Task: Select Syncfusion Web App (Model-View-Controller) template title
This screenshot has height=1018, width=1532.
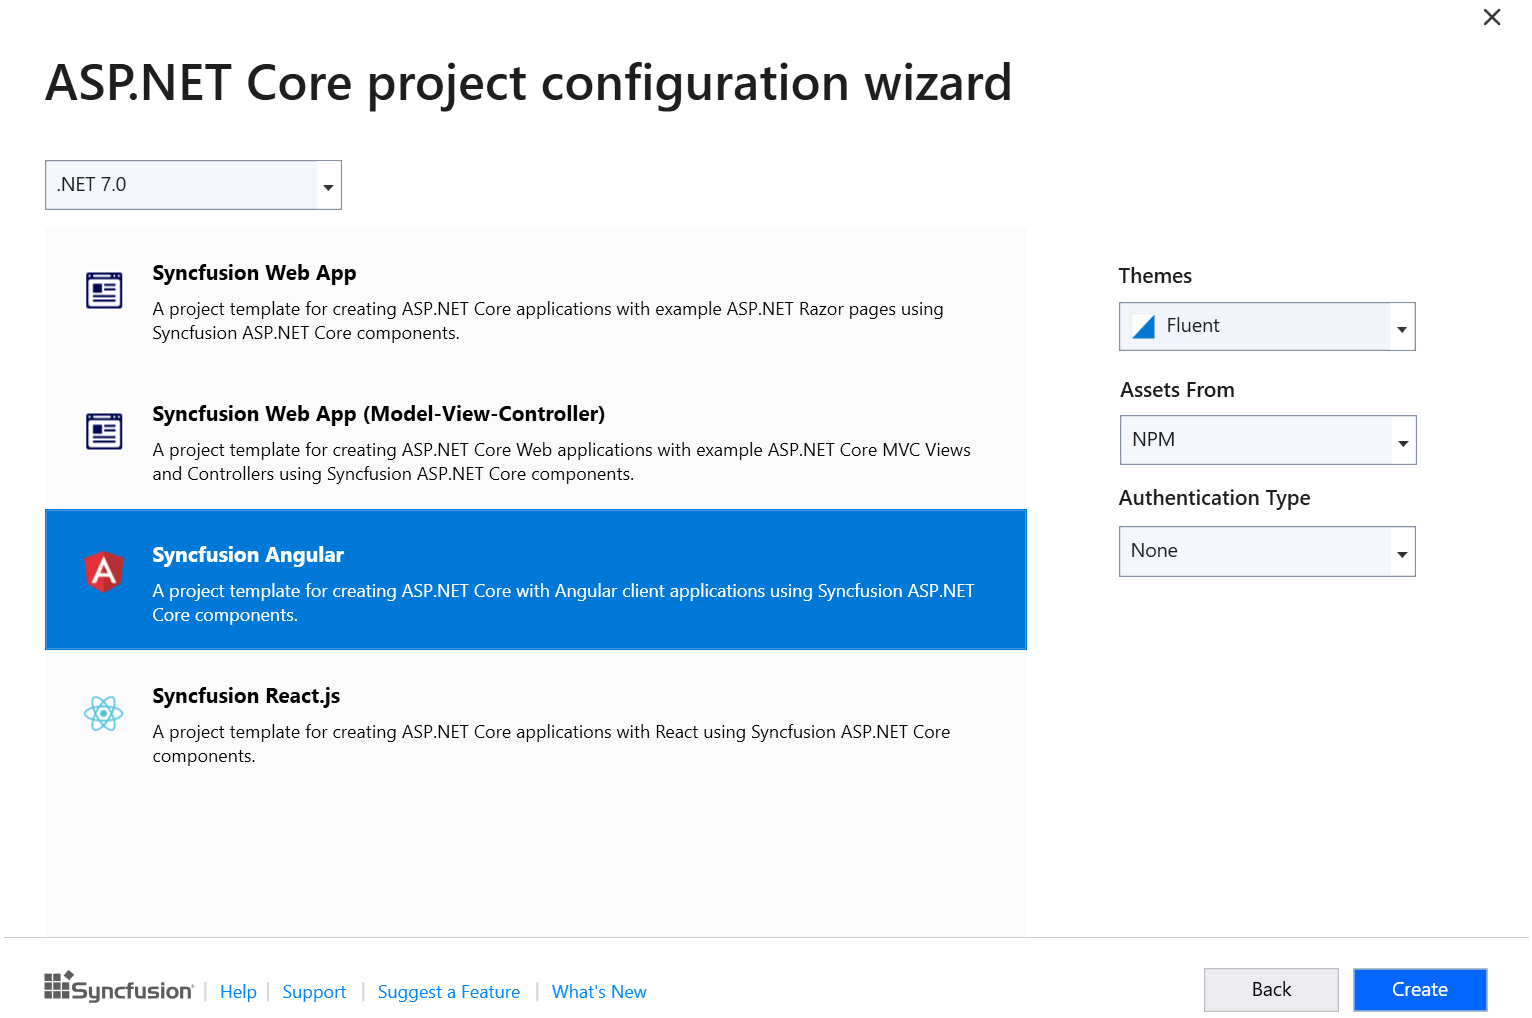Action: (378, 414)
